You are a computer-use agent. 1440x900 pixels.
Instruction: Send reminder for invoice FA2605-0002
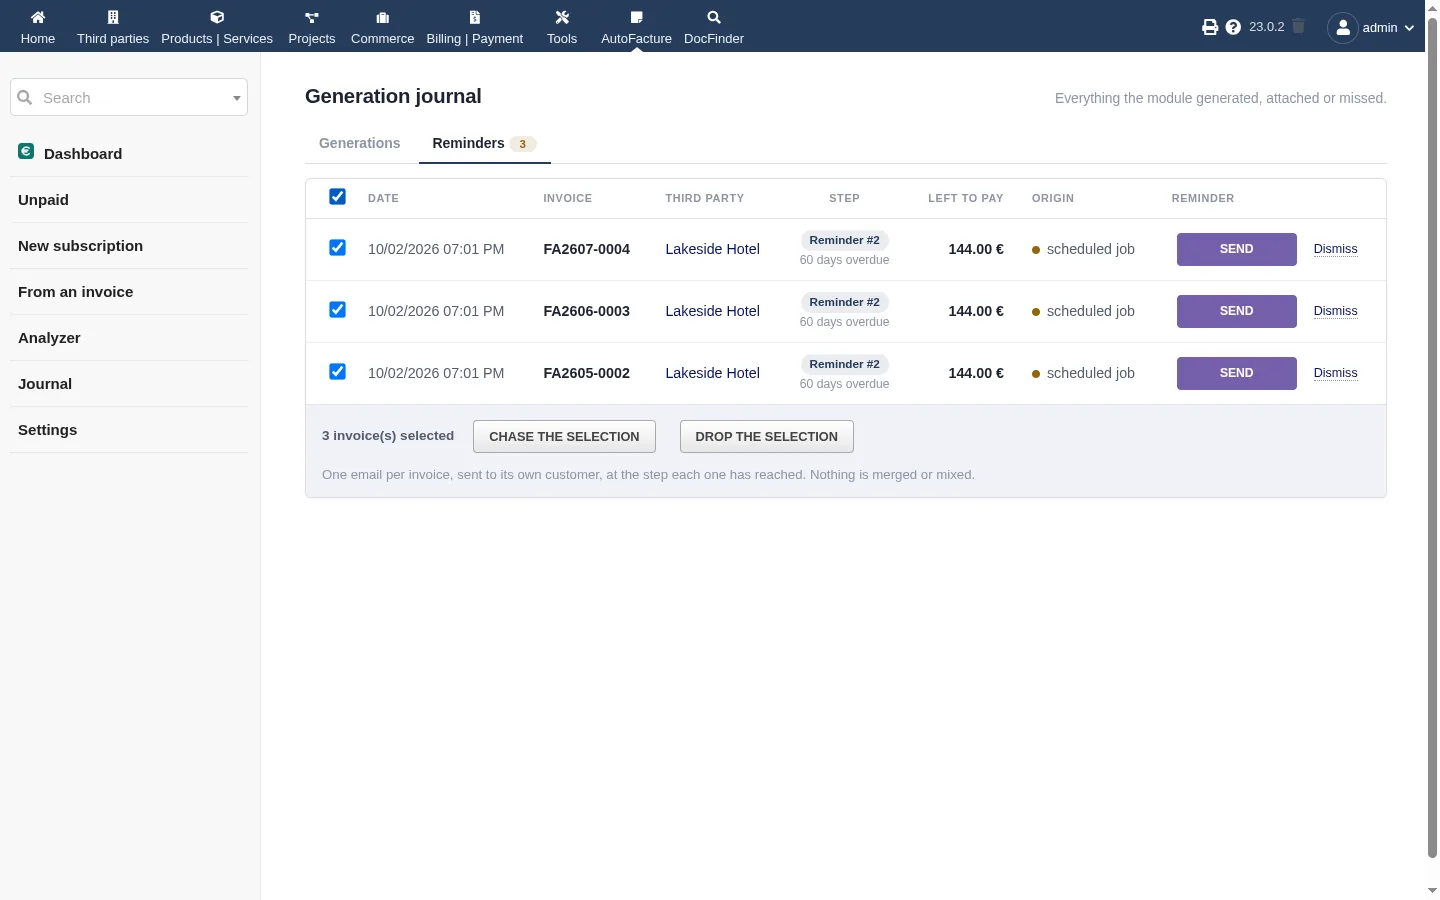click(x=1237, y=373)
